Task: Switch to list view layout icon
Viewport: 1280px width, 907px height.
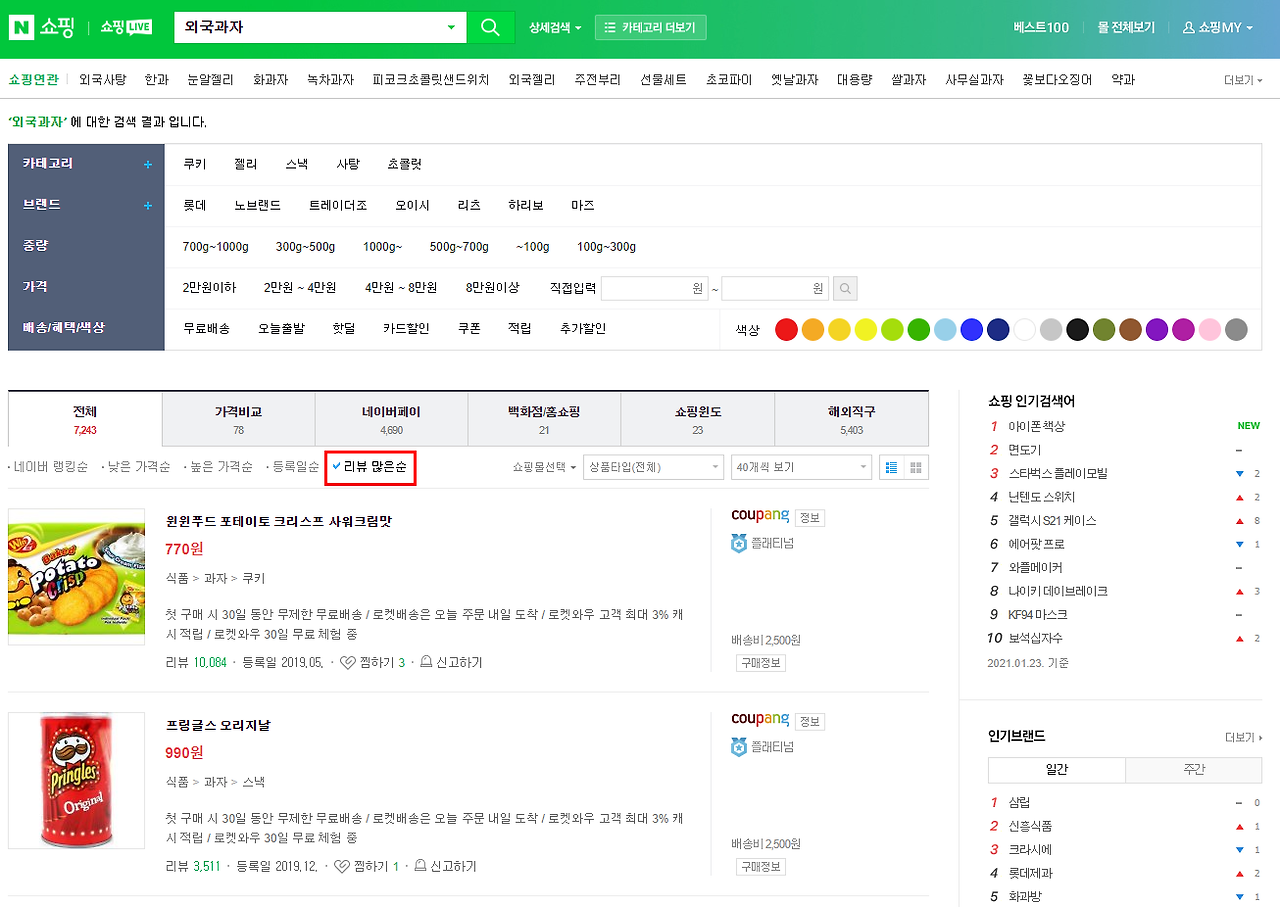Action: click(x=892, y=467)
